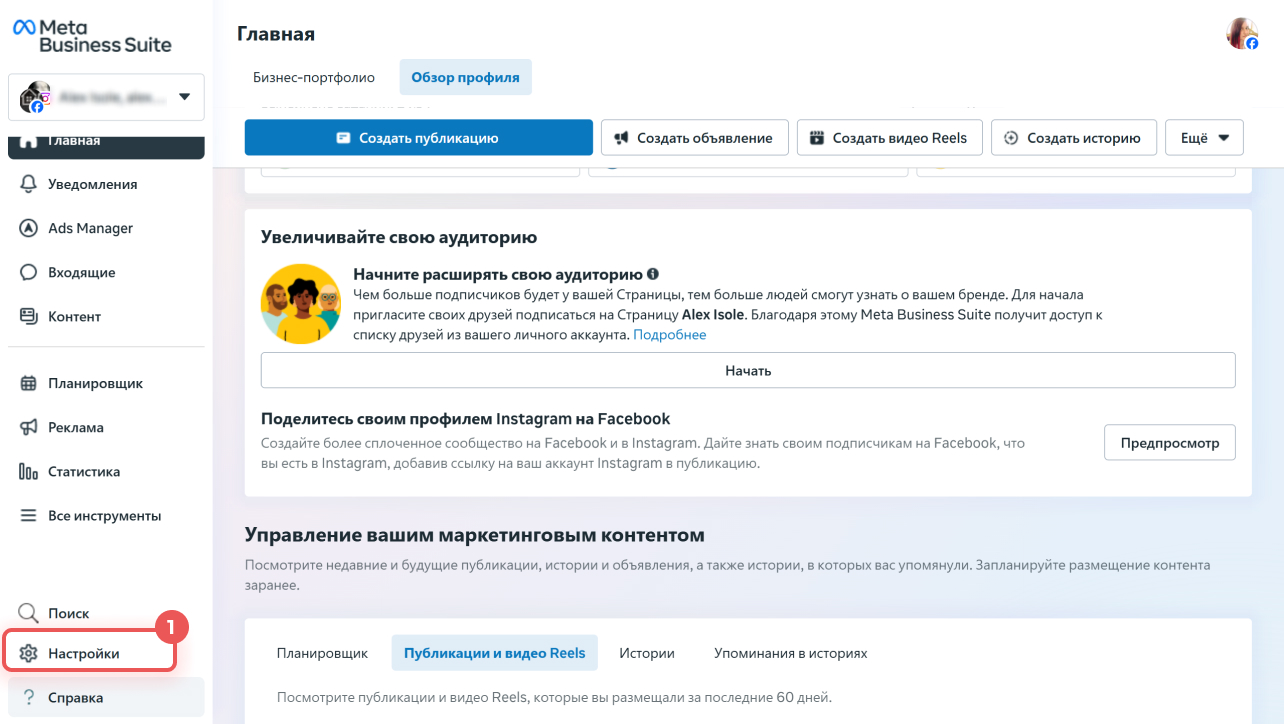Open Настройки via the gear icon

pos(29,653)
